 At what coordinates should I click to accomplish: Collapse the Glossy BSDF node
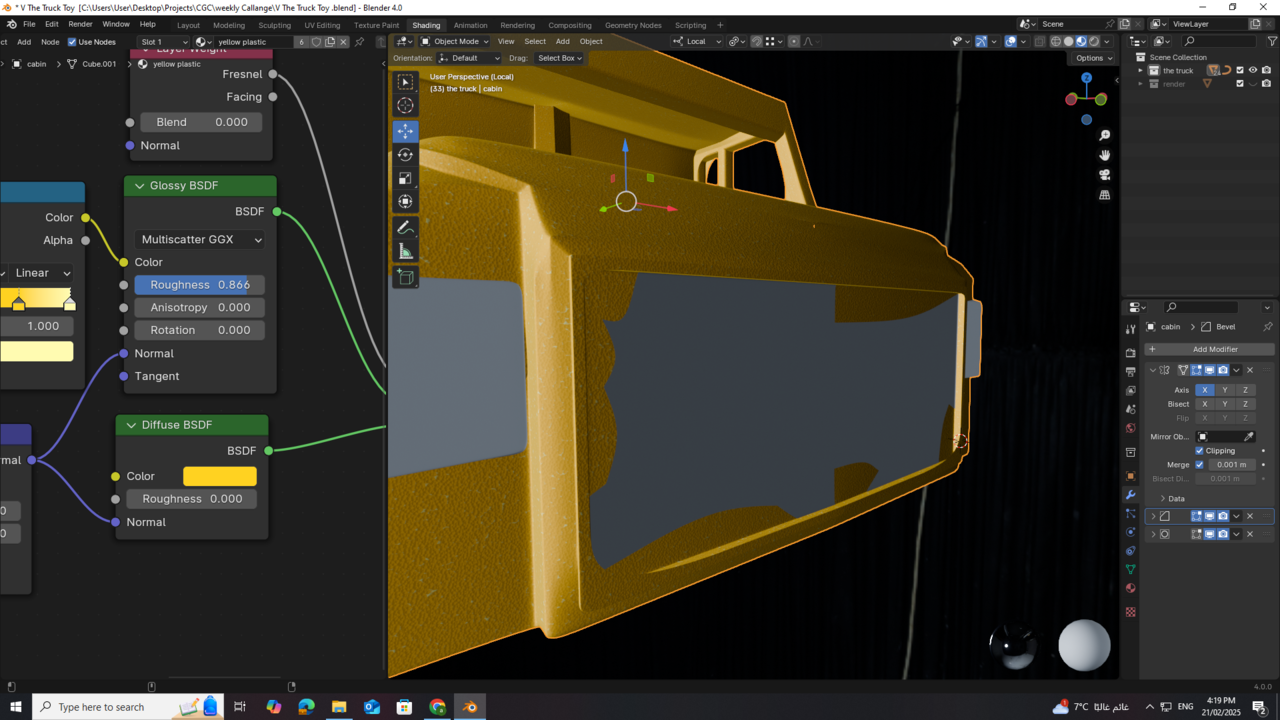point(139,186)
